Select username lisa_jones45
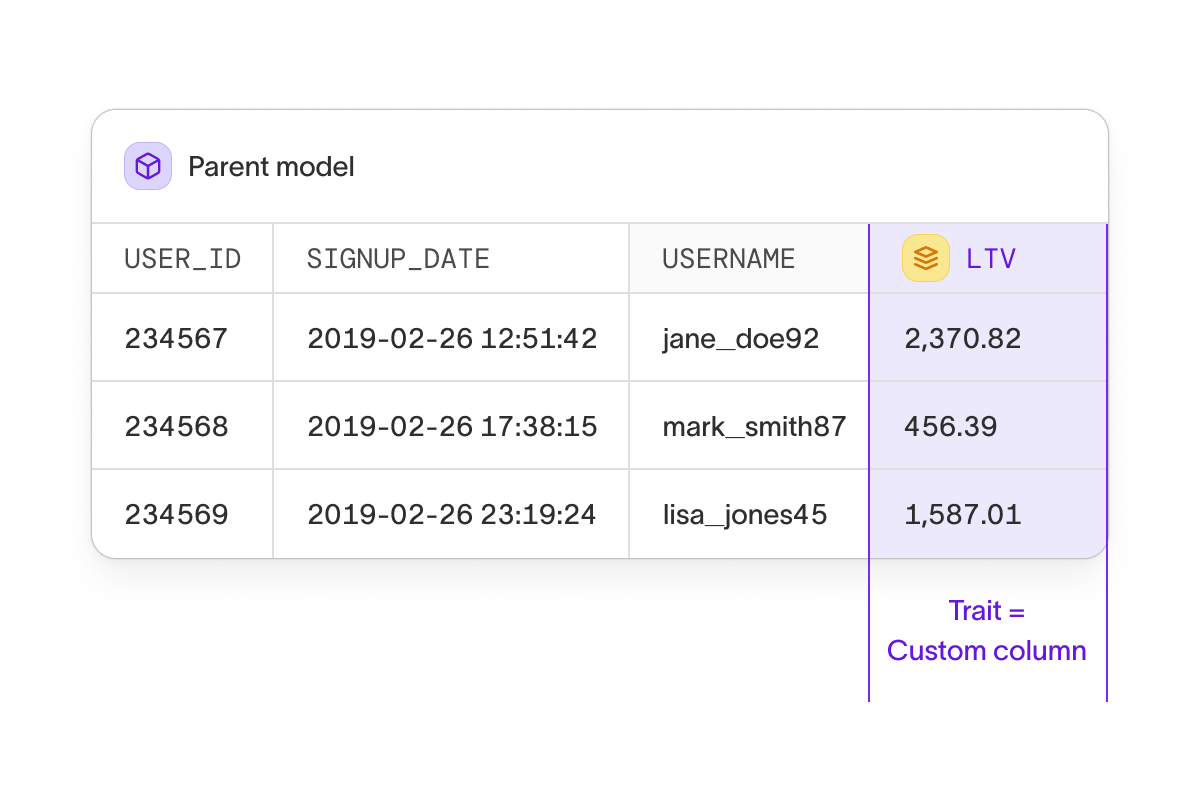Screen dimensions: 1200x804 (744, 515)
